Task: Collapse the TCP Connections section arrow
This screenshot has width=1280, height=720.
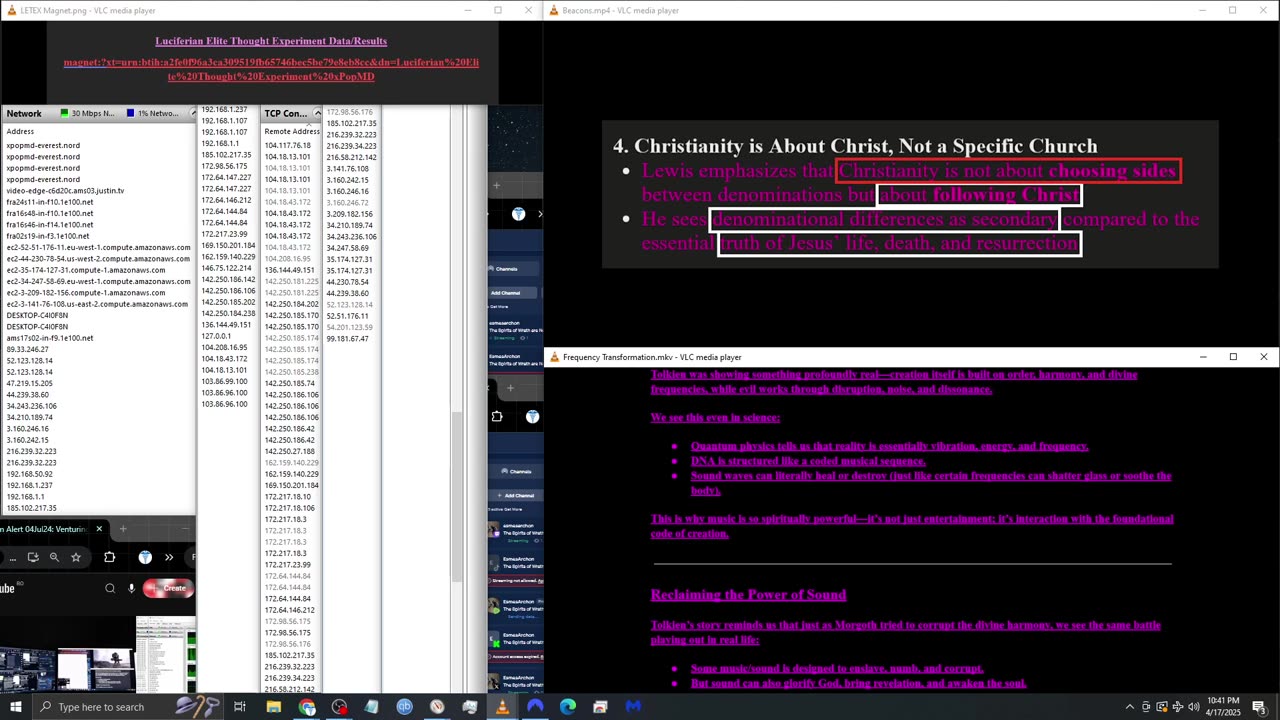Action: (317, 113)
